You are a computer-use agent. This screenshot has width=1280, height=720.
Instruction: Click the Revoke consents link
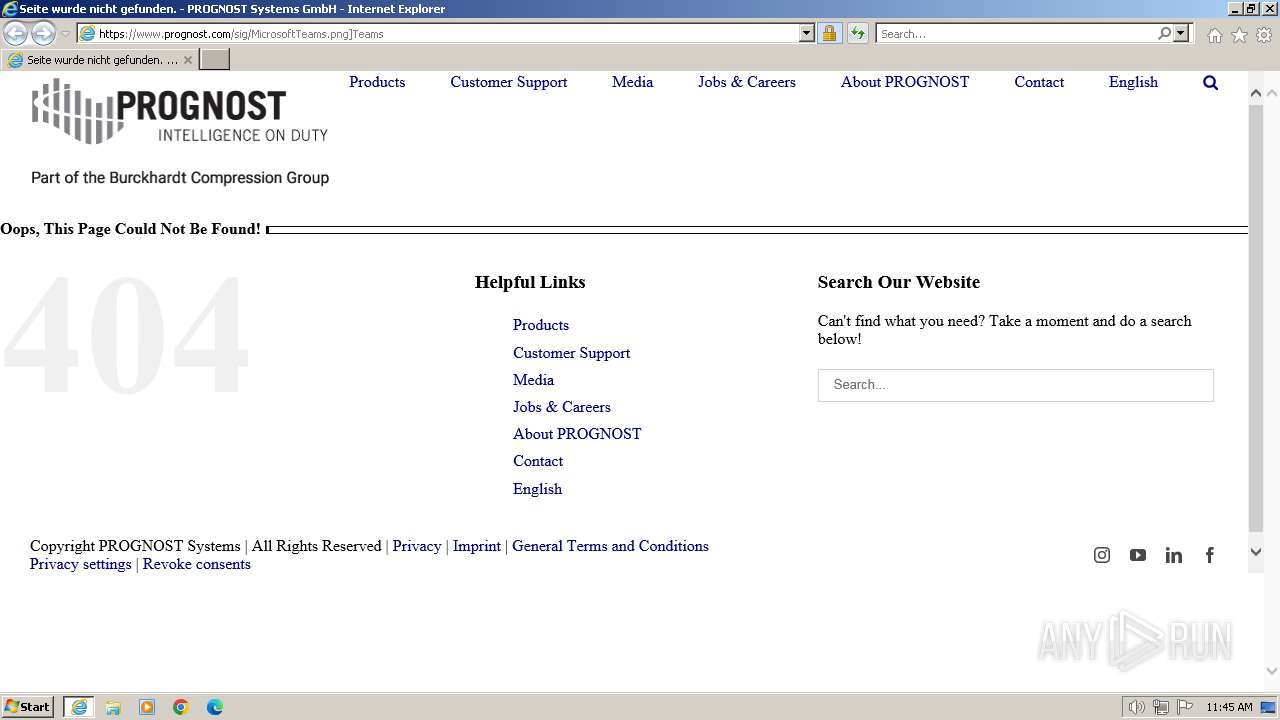click(x=197, y=564)
